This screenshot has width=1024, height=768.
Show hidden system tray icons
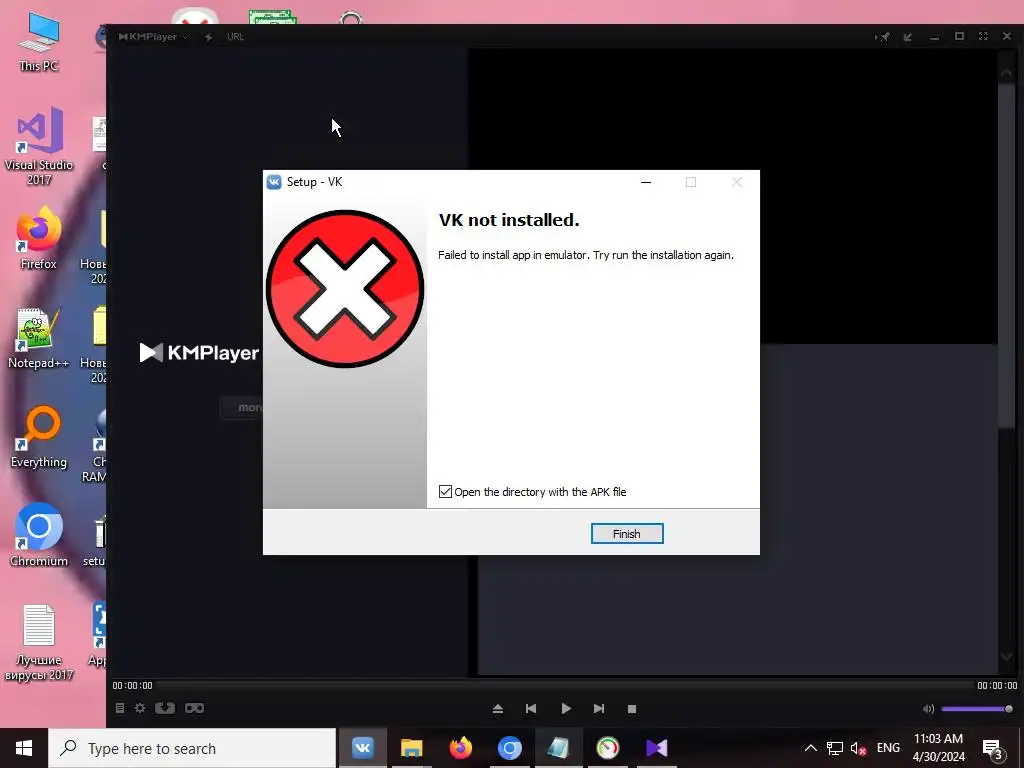[x=810, y=748]
